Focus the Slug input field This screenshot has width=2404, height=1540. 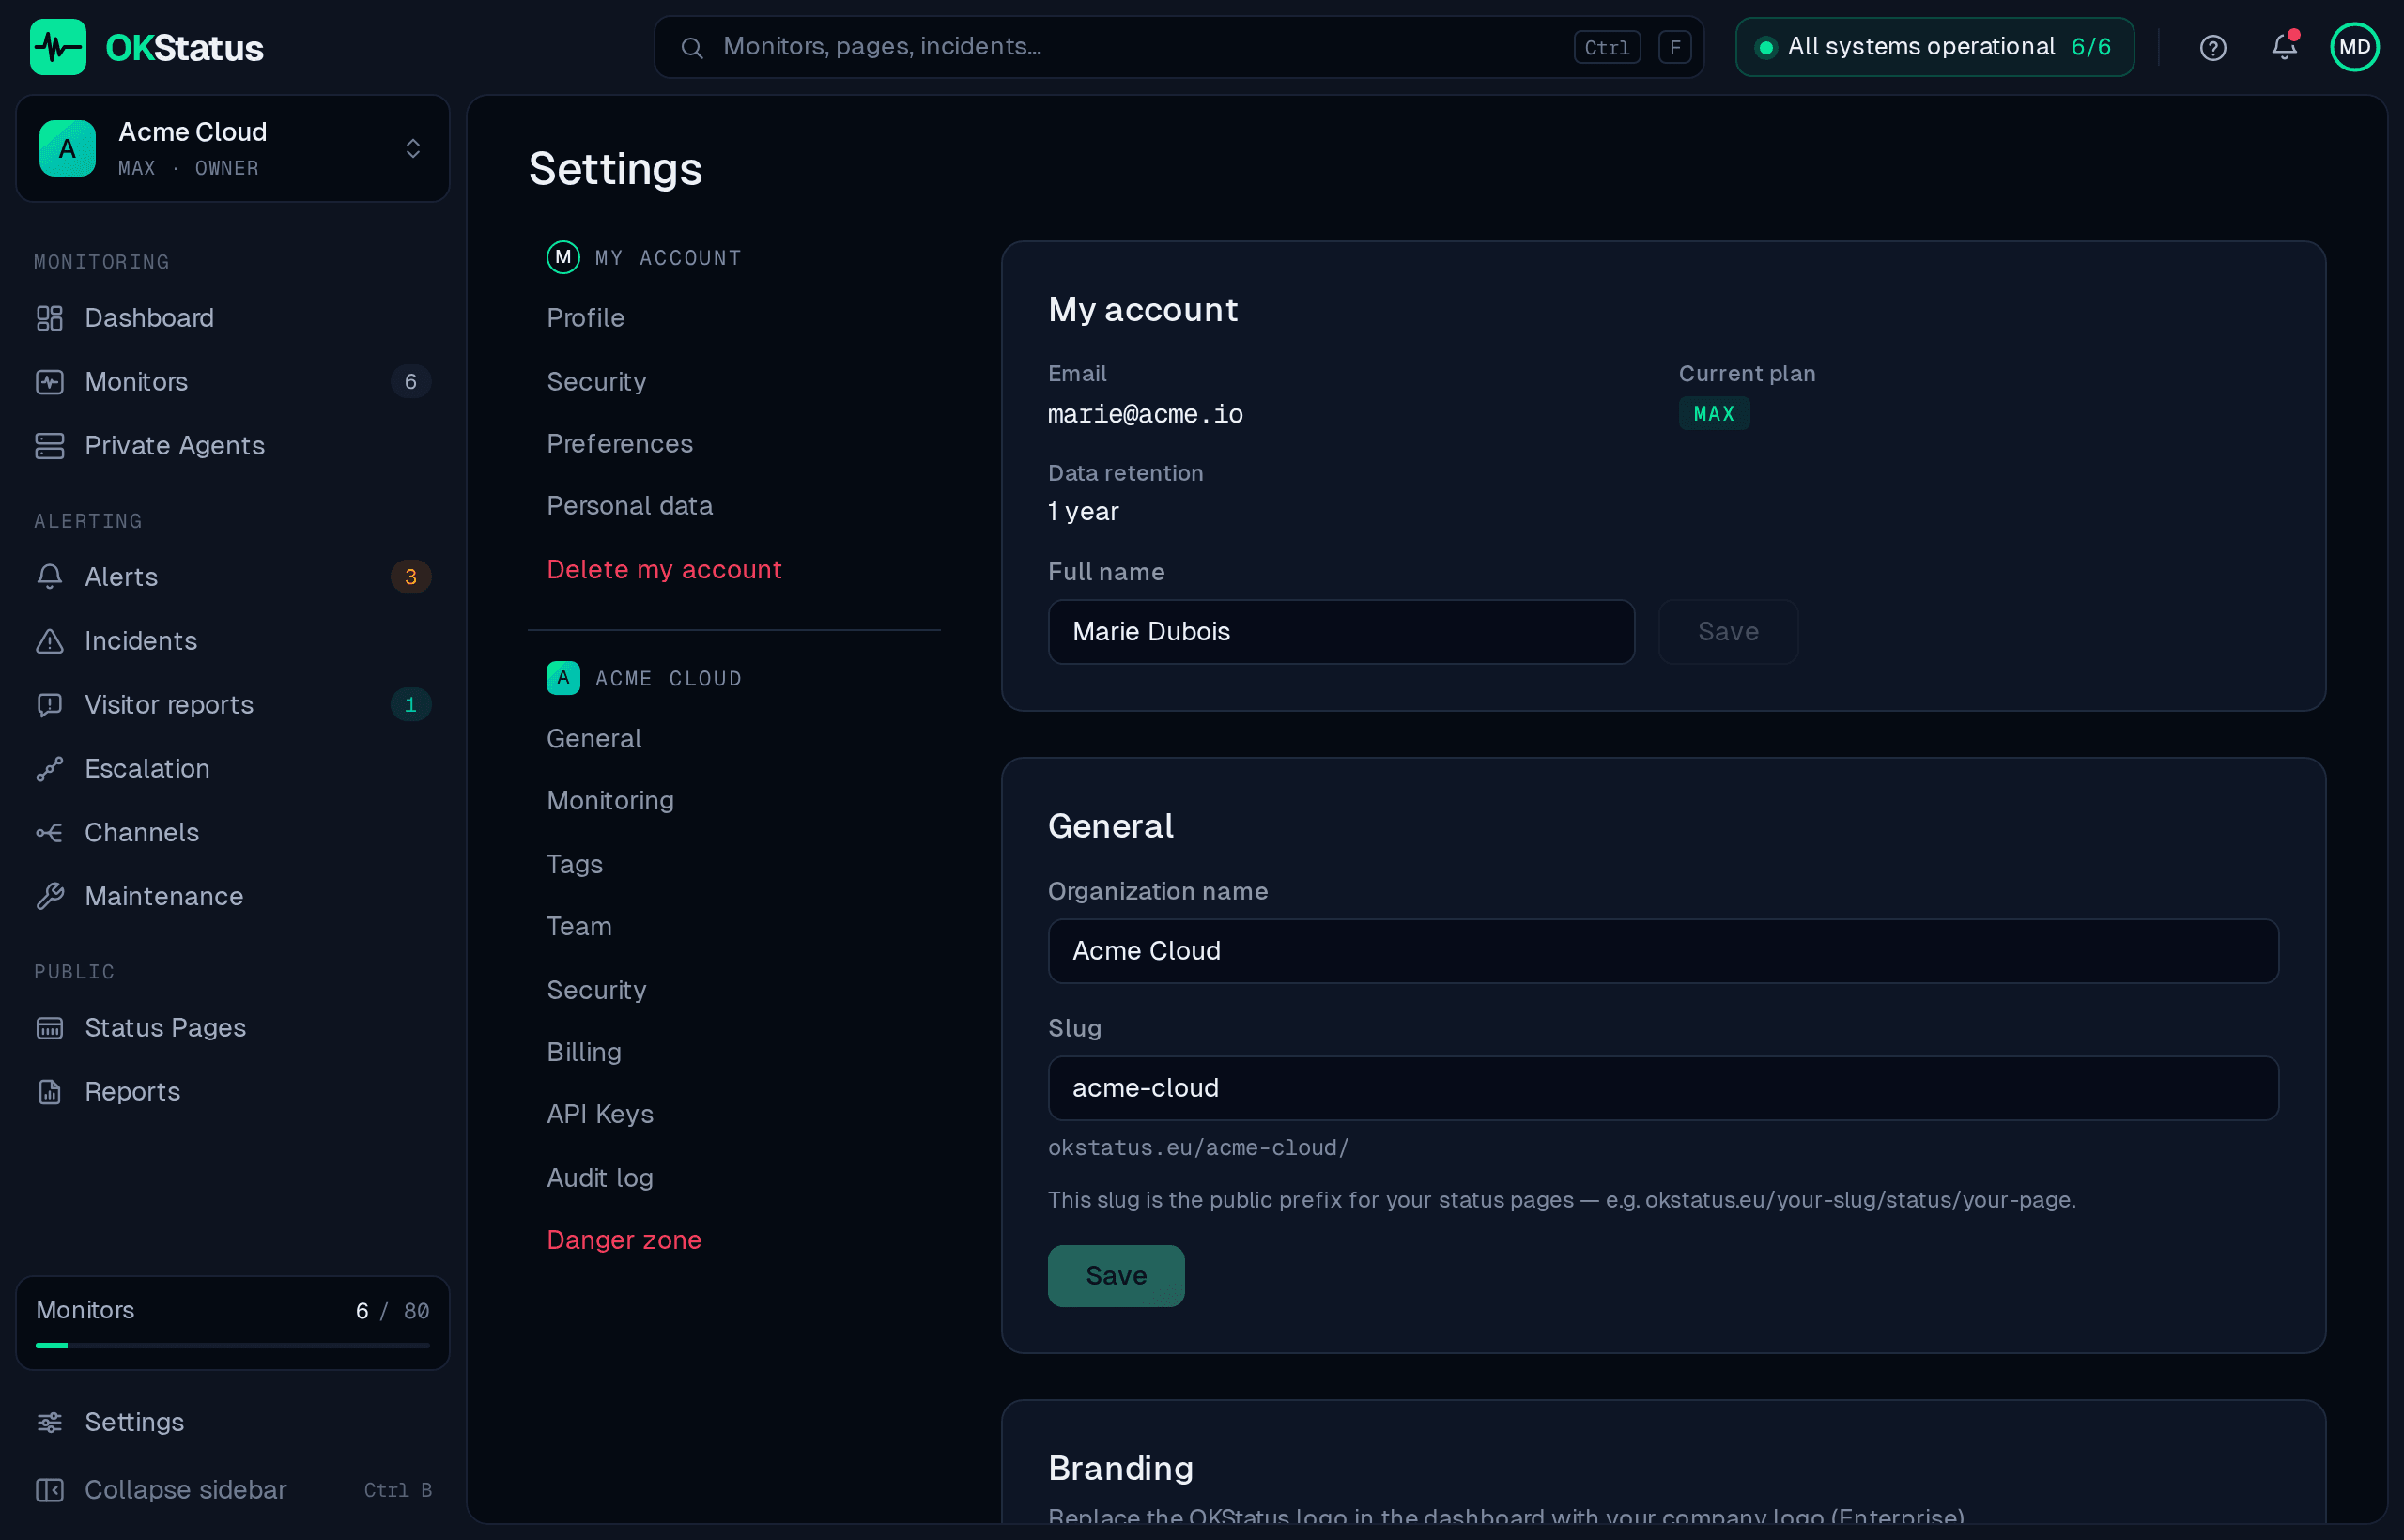(1663, 1088)
